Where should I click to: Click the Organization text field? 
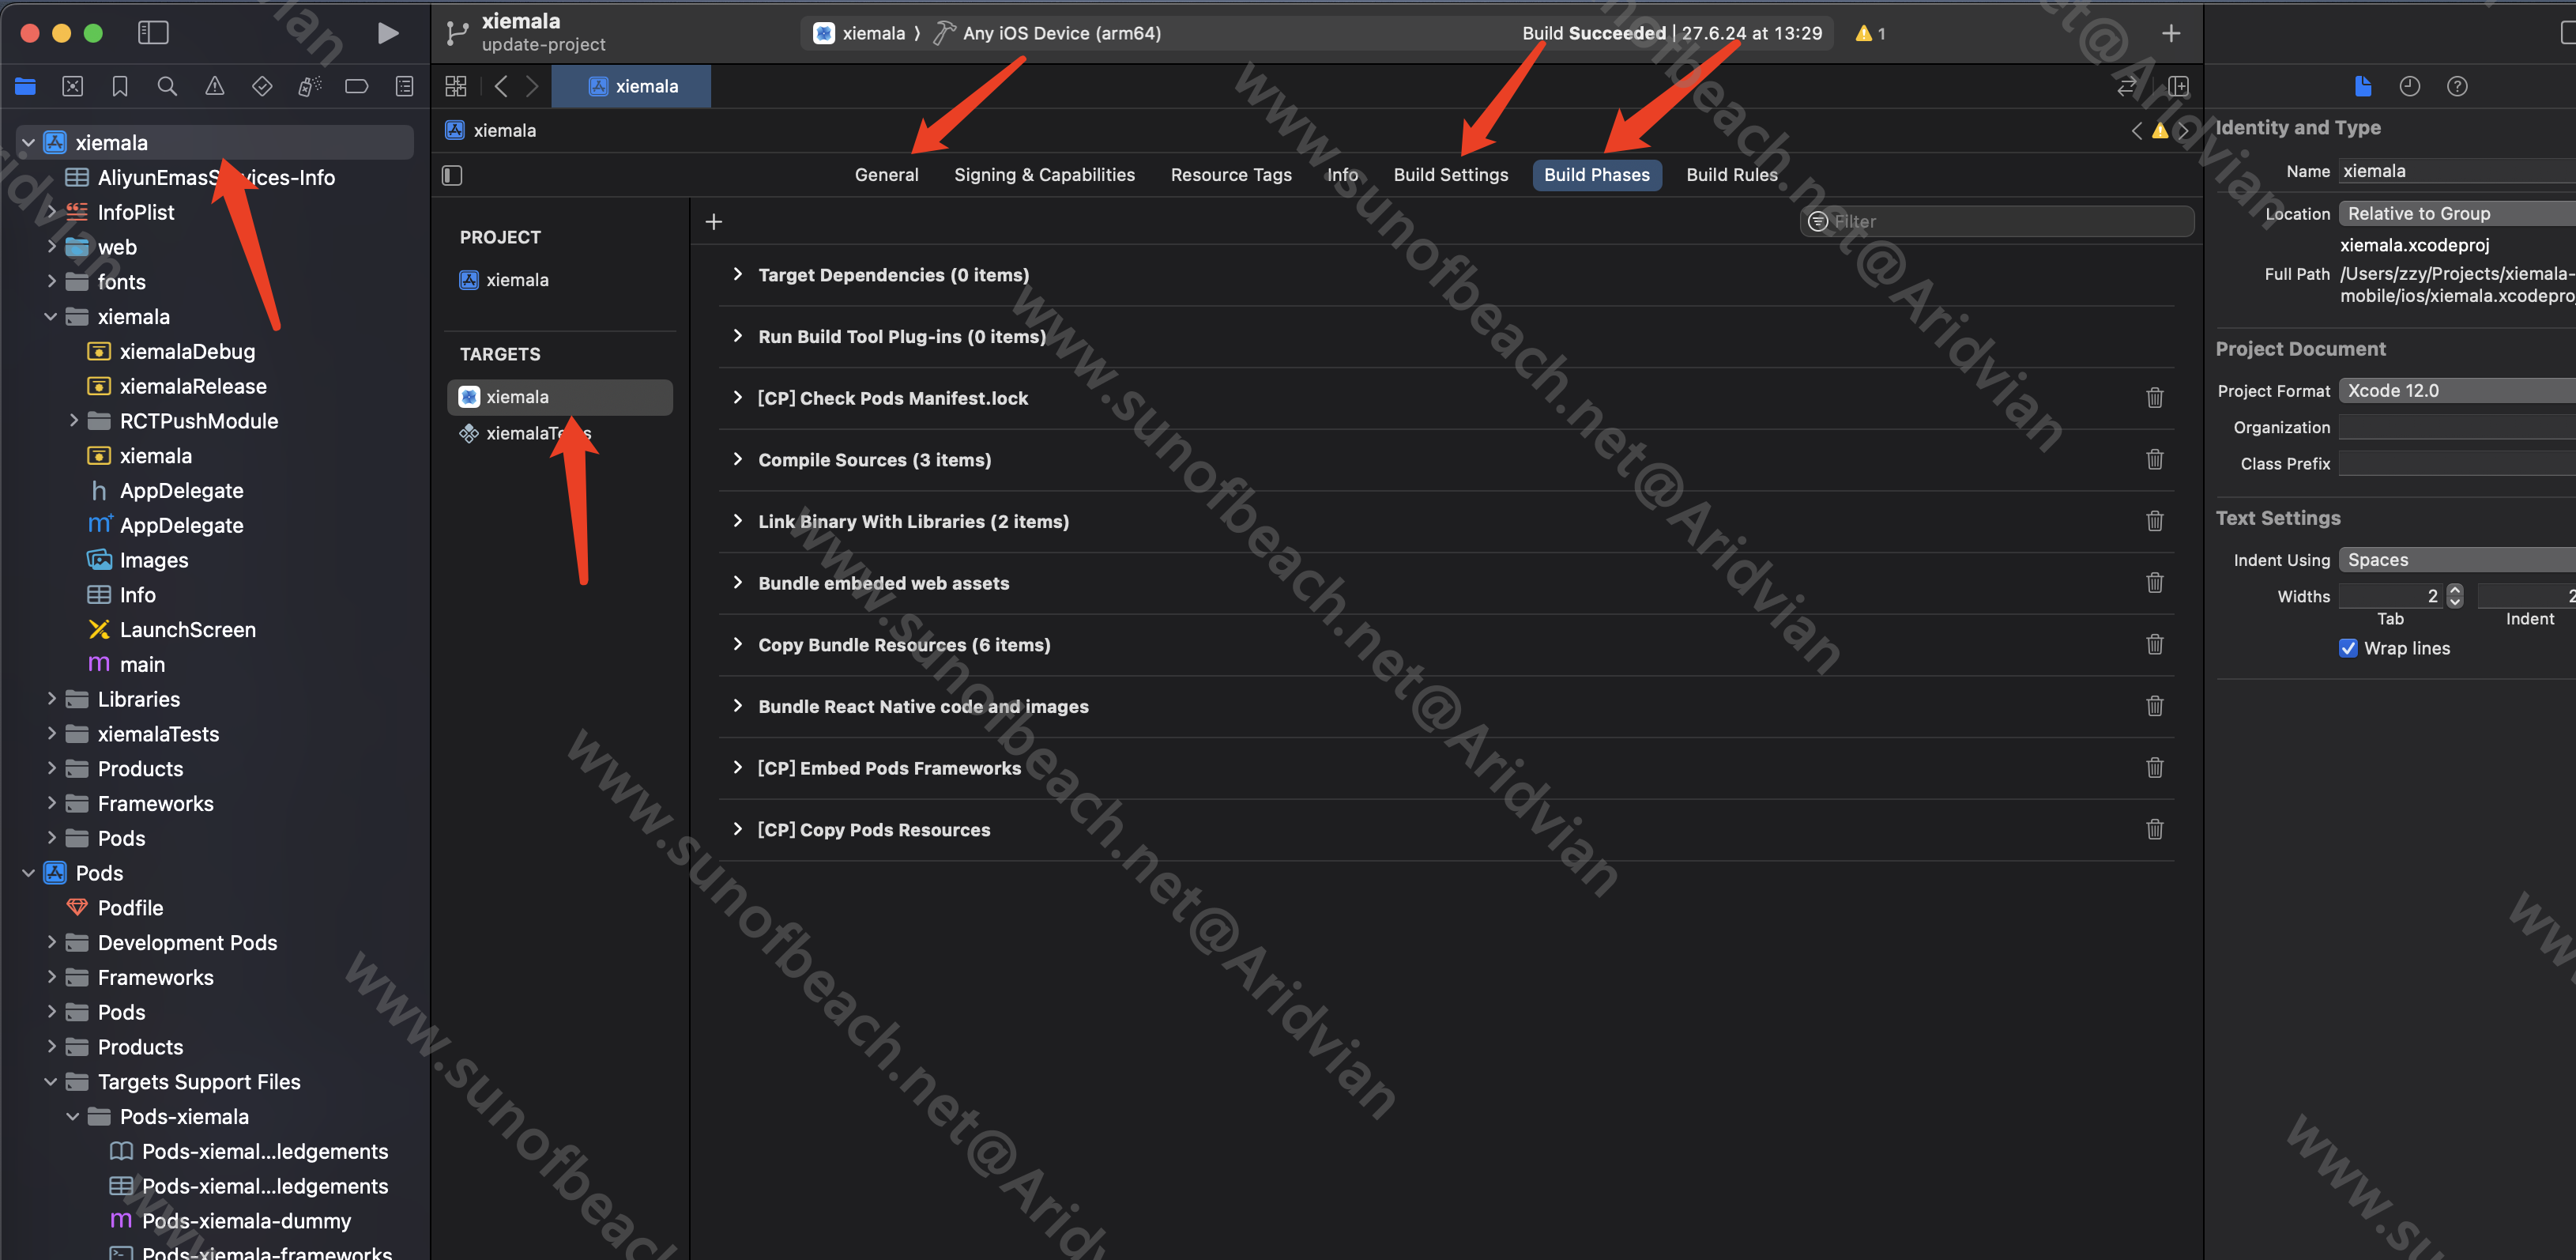pos(2457,427)
